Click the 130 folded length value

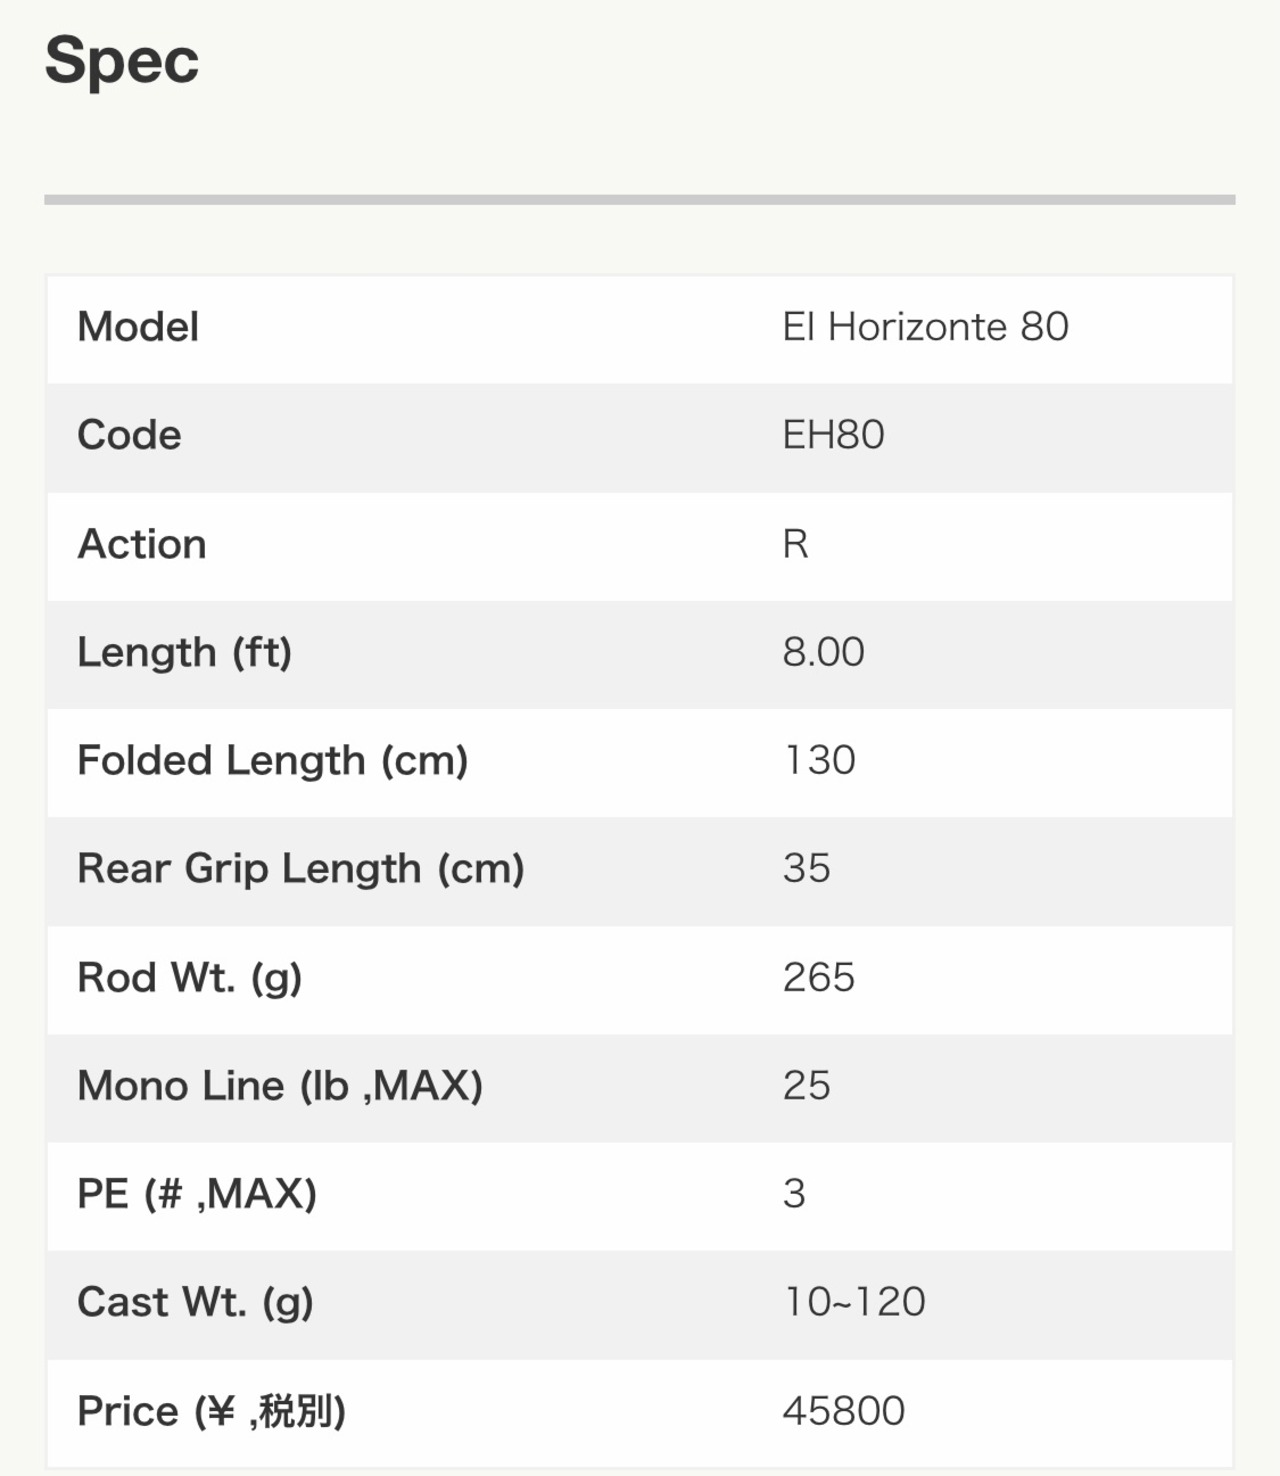(x=820, y=760)
